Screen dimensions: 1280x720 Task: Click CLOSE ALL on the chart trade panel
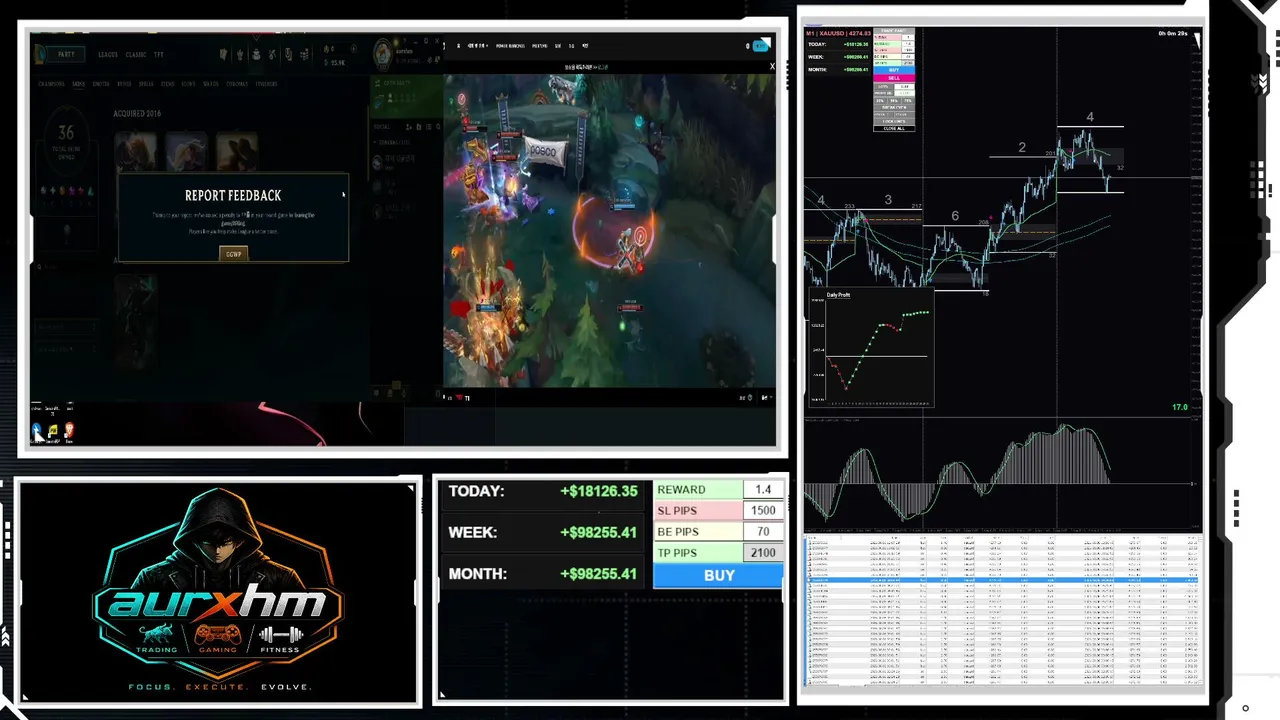coord(894,128)
